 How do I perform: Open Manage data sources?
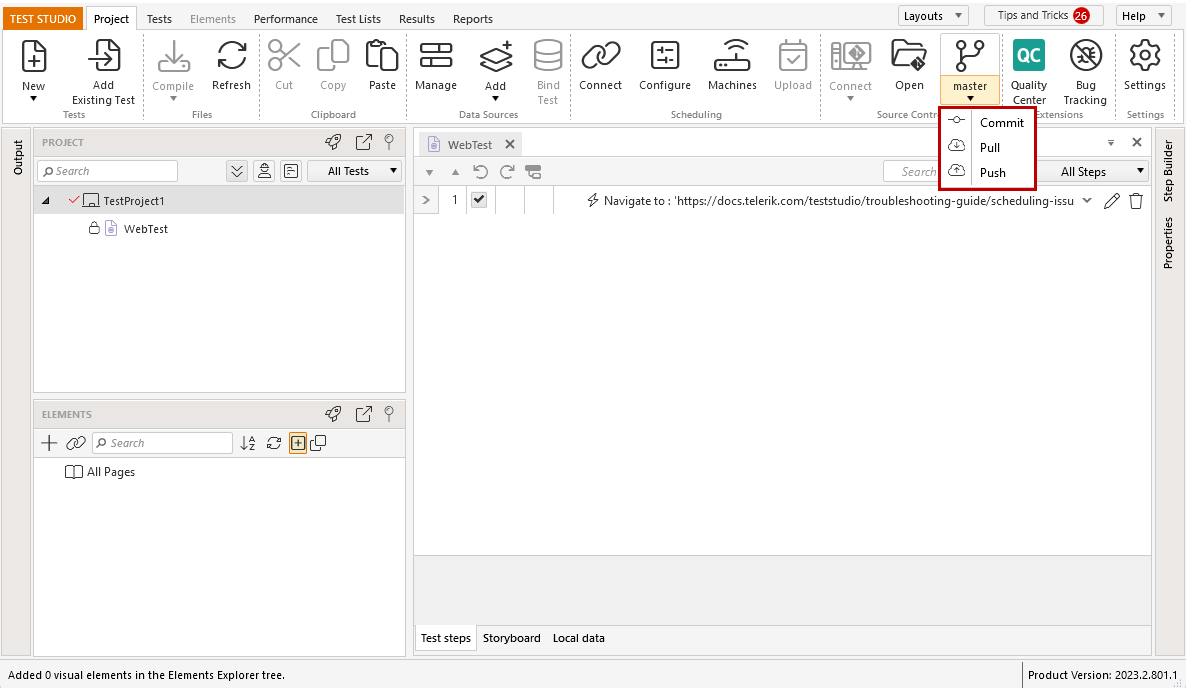[436, 56]
